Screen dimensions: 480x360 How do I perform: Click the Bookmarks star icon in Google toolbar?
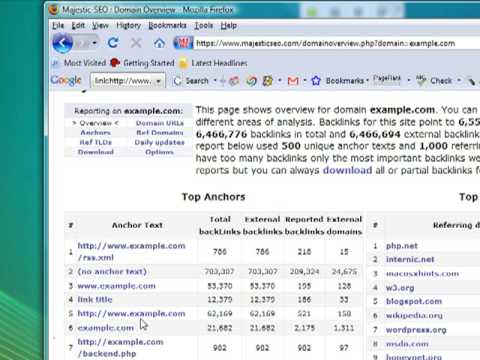[316, 81]
